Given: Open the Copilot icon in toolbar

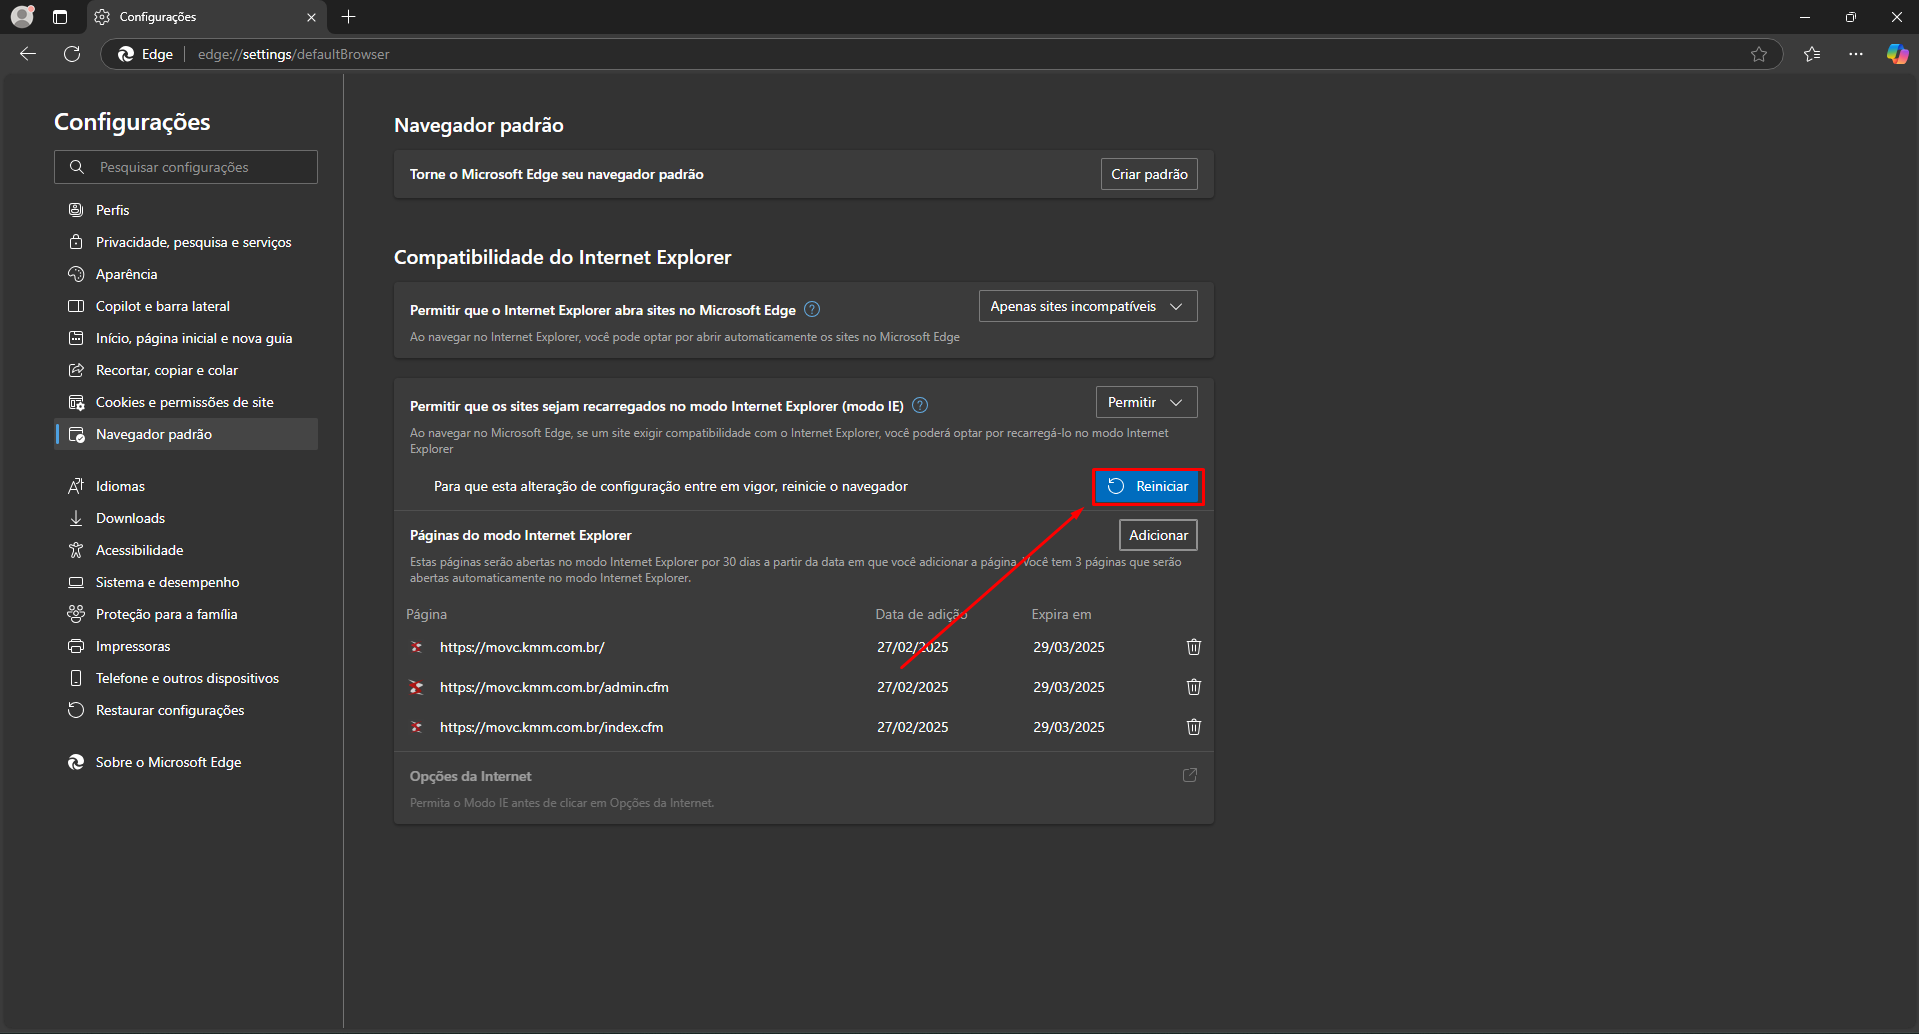Looking at the screenshot, I should (x=1896, y=54).
